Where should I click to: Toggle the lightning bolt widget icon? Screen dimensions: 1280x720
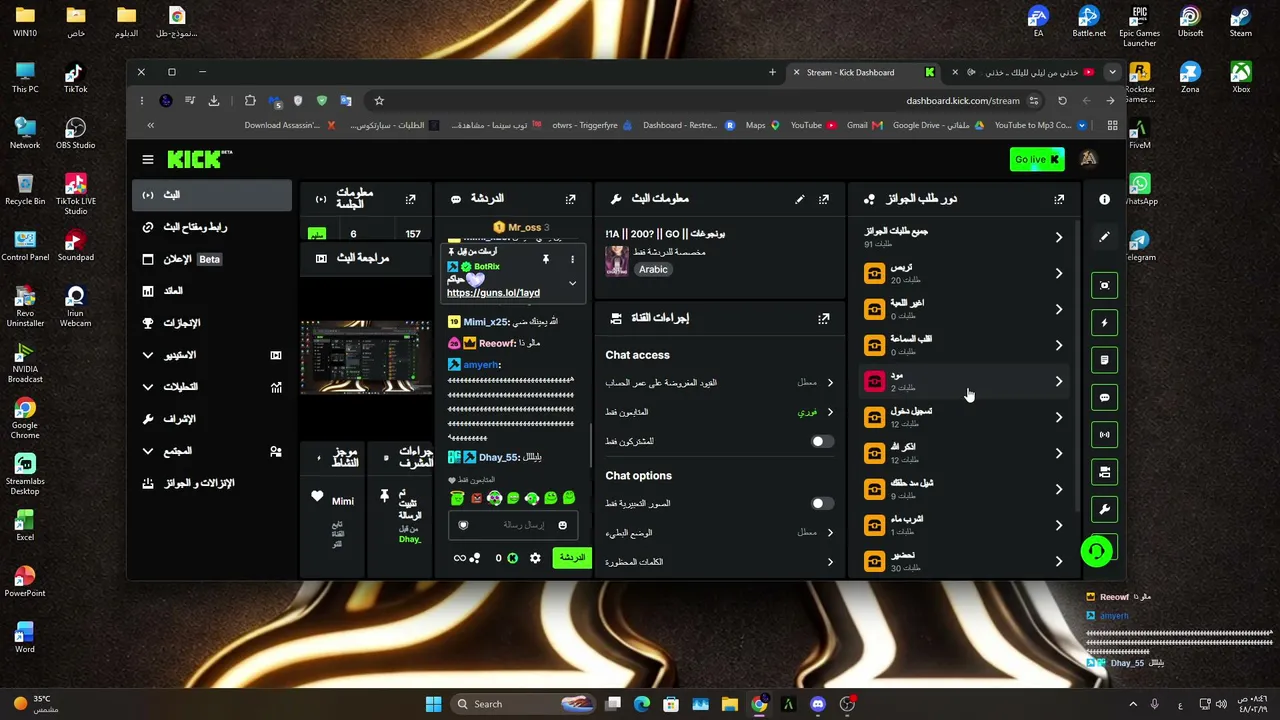(x=1105, y=323)
